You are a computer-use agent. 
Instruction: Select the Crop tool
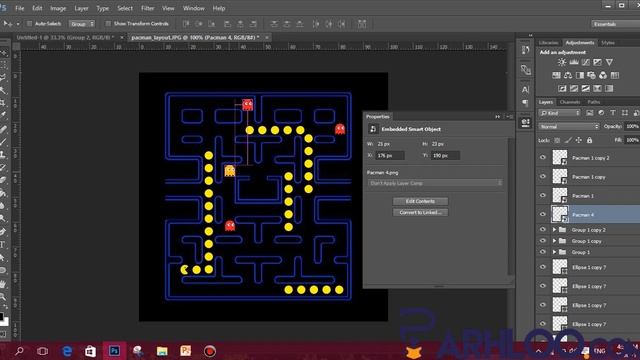pos(3,103)
